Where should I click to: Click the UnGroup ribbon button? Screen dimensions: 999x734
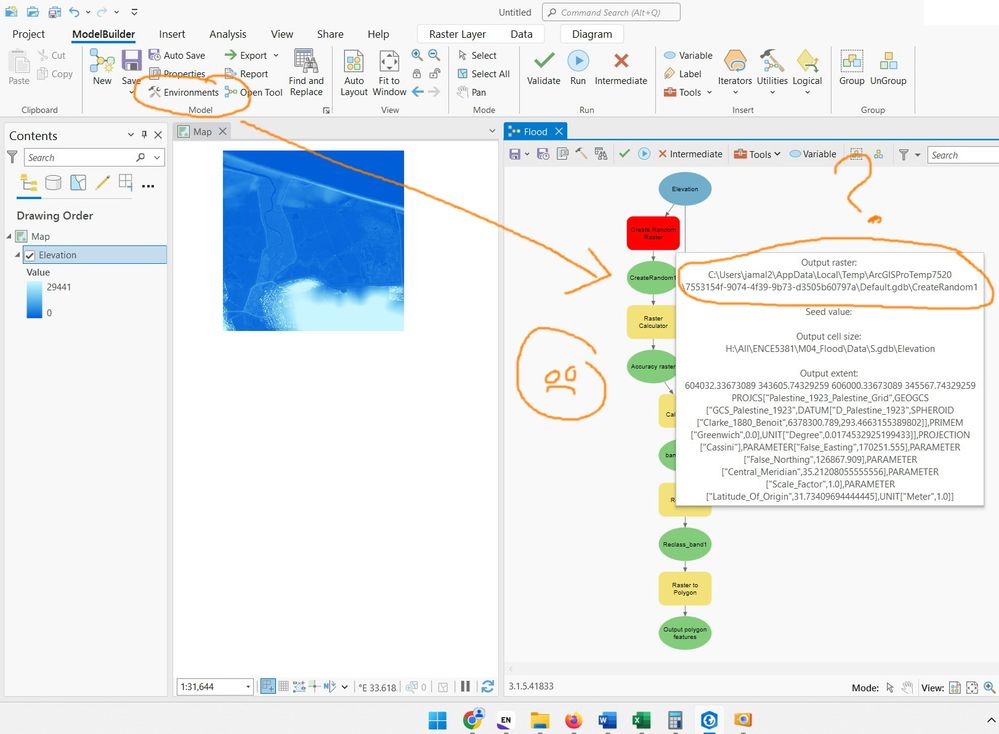pyautogui.click(x=888, y=67)
